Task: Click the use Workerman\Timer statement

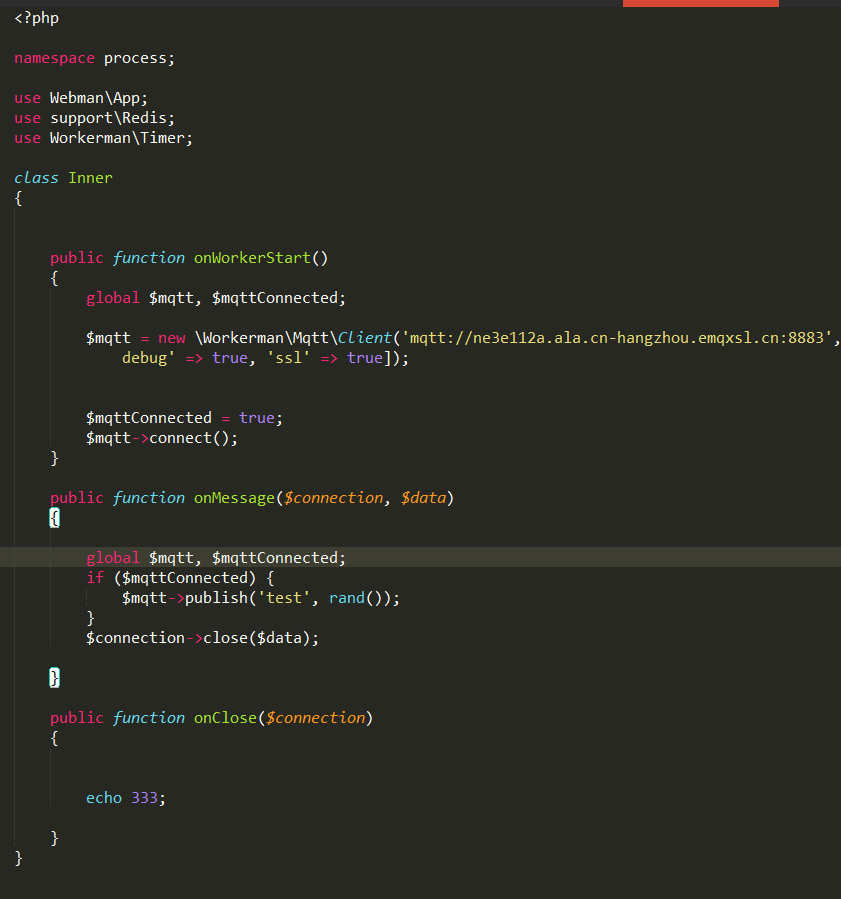Action: tap(105, 137)
